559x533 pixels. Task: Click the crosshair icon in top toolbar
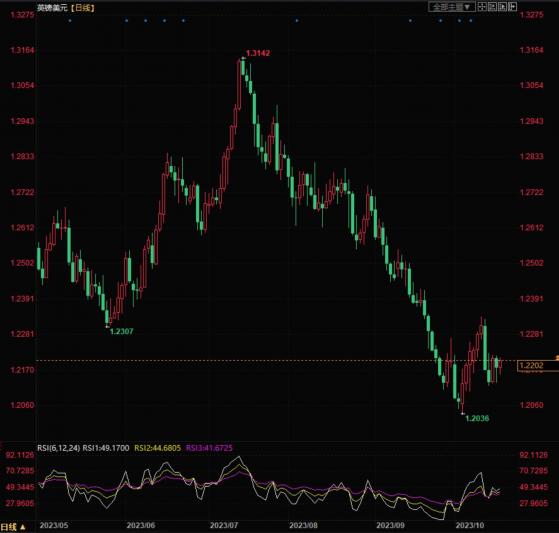482,6
